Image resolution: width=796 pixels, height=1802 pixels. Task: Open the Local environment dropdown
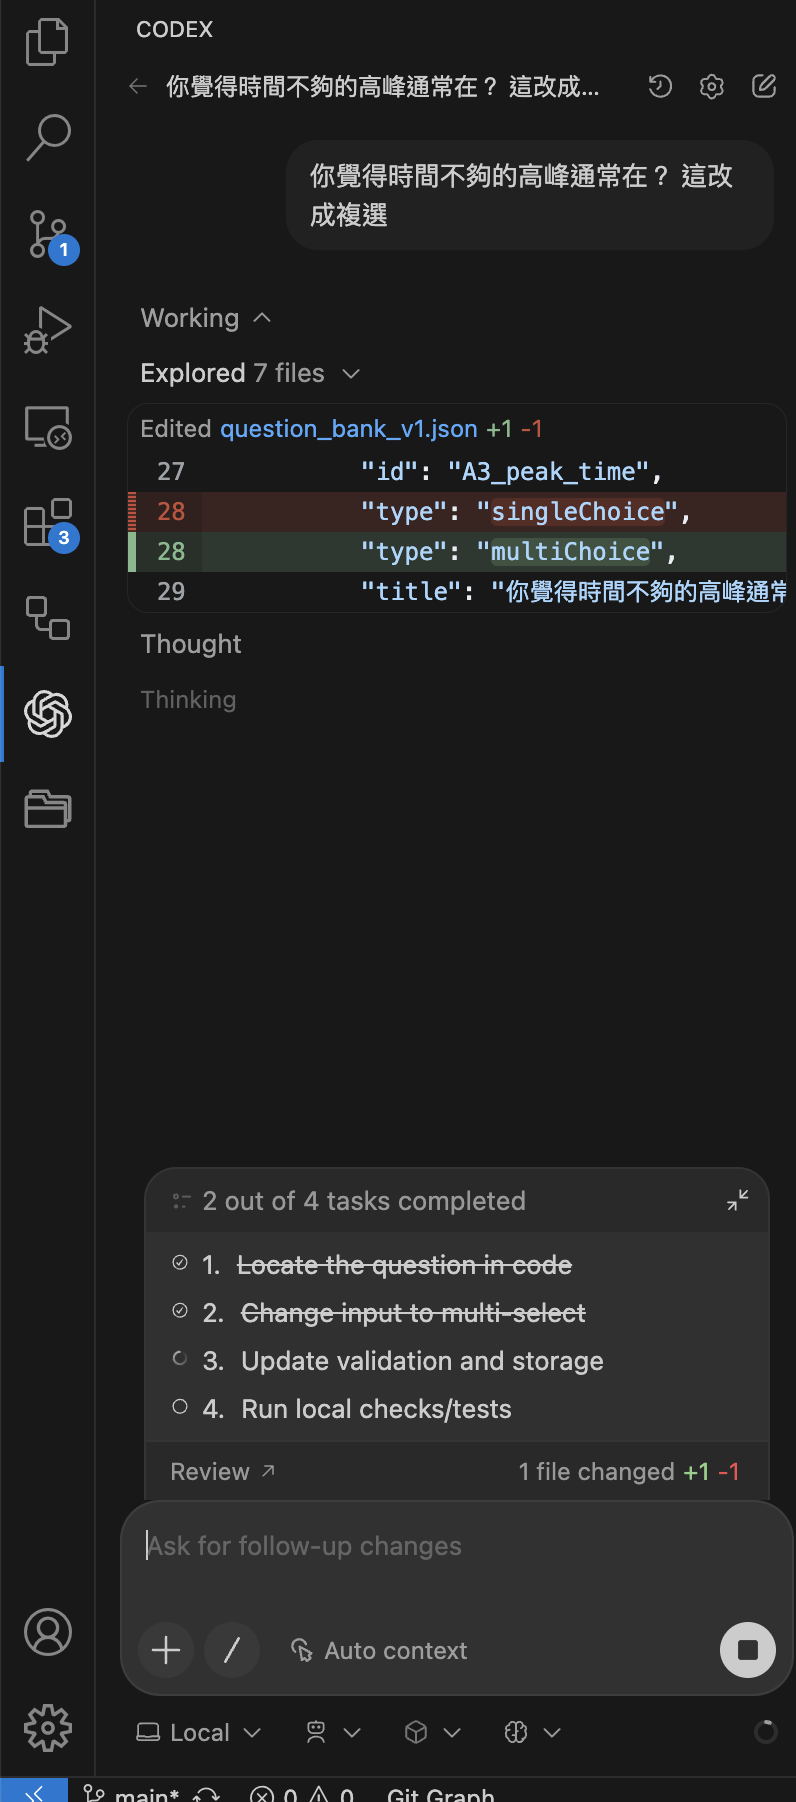[x=198, y=1733]
